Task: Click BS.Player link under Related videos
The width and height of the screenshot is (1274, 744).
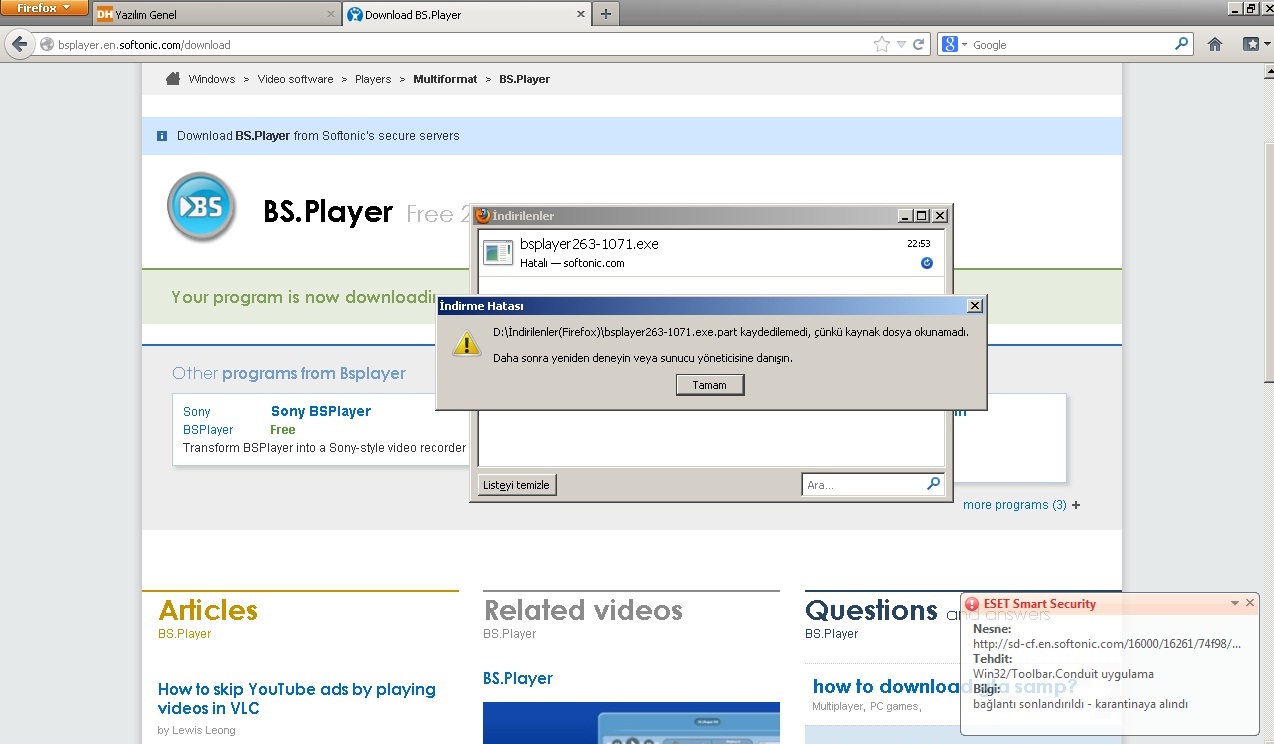Action: [518, 678]
